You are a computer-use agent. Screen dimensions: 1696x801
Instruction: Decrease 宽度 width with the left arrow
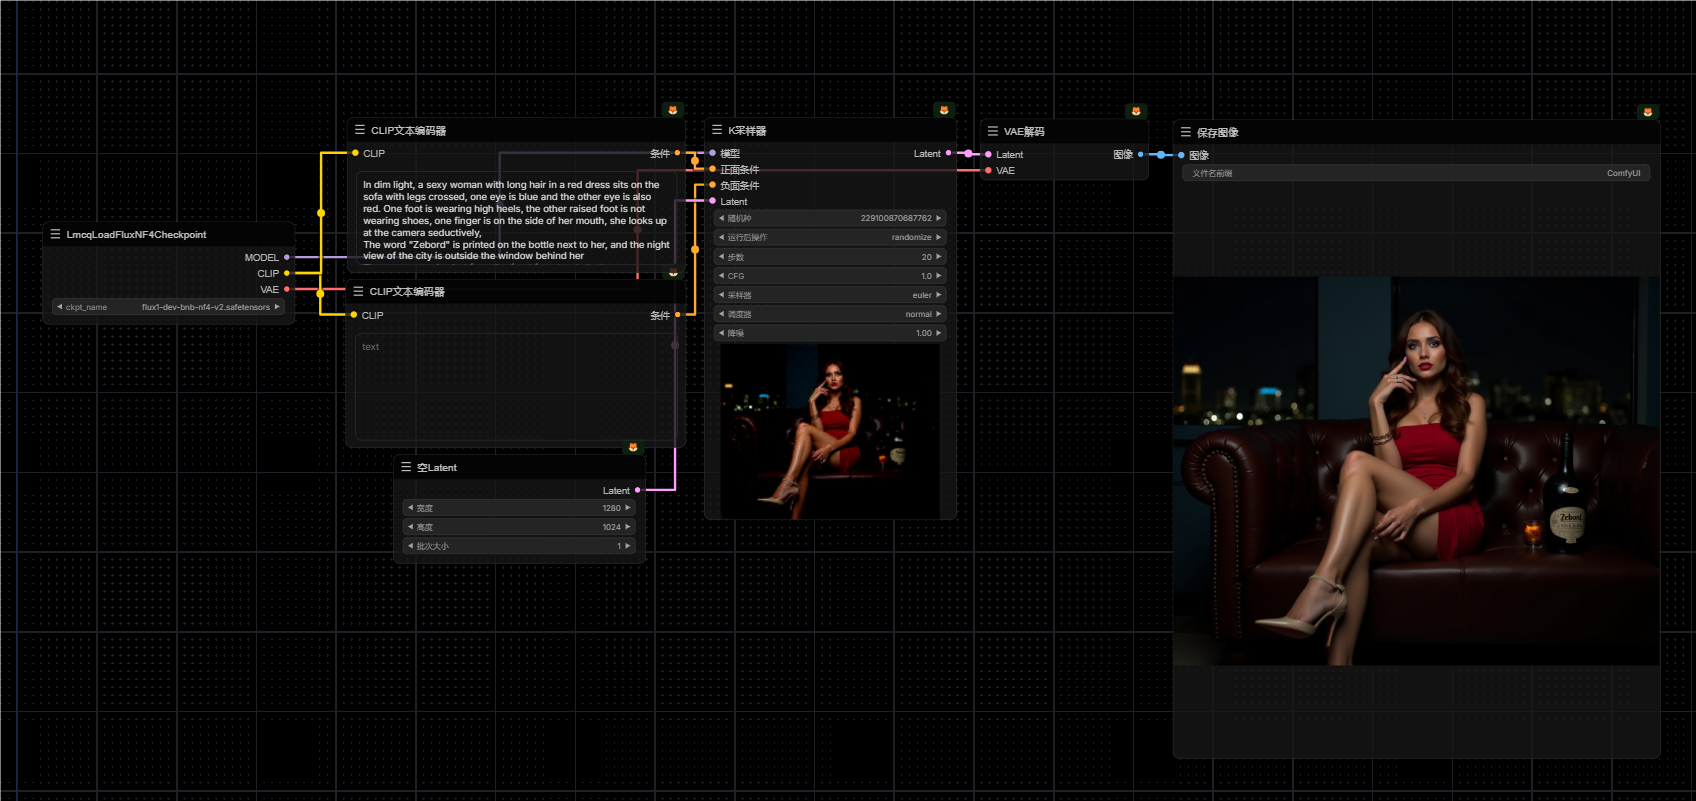[410, 508]
